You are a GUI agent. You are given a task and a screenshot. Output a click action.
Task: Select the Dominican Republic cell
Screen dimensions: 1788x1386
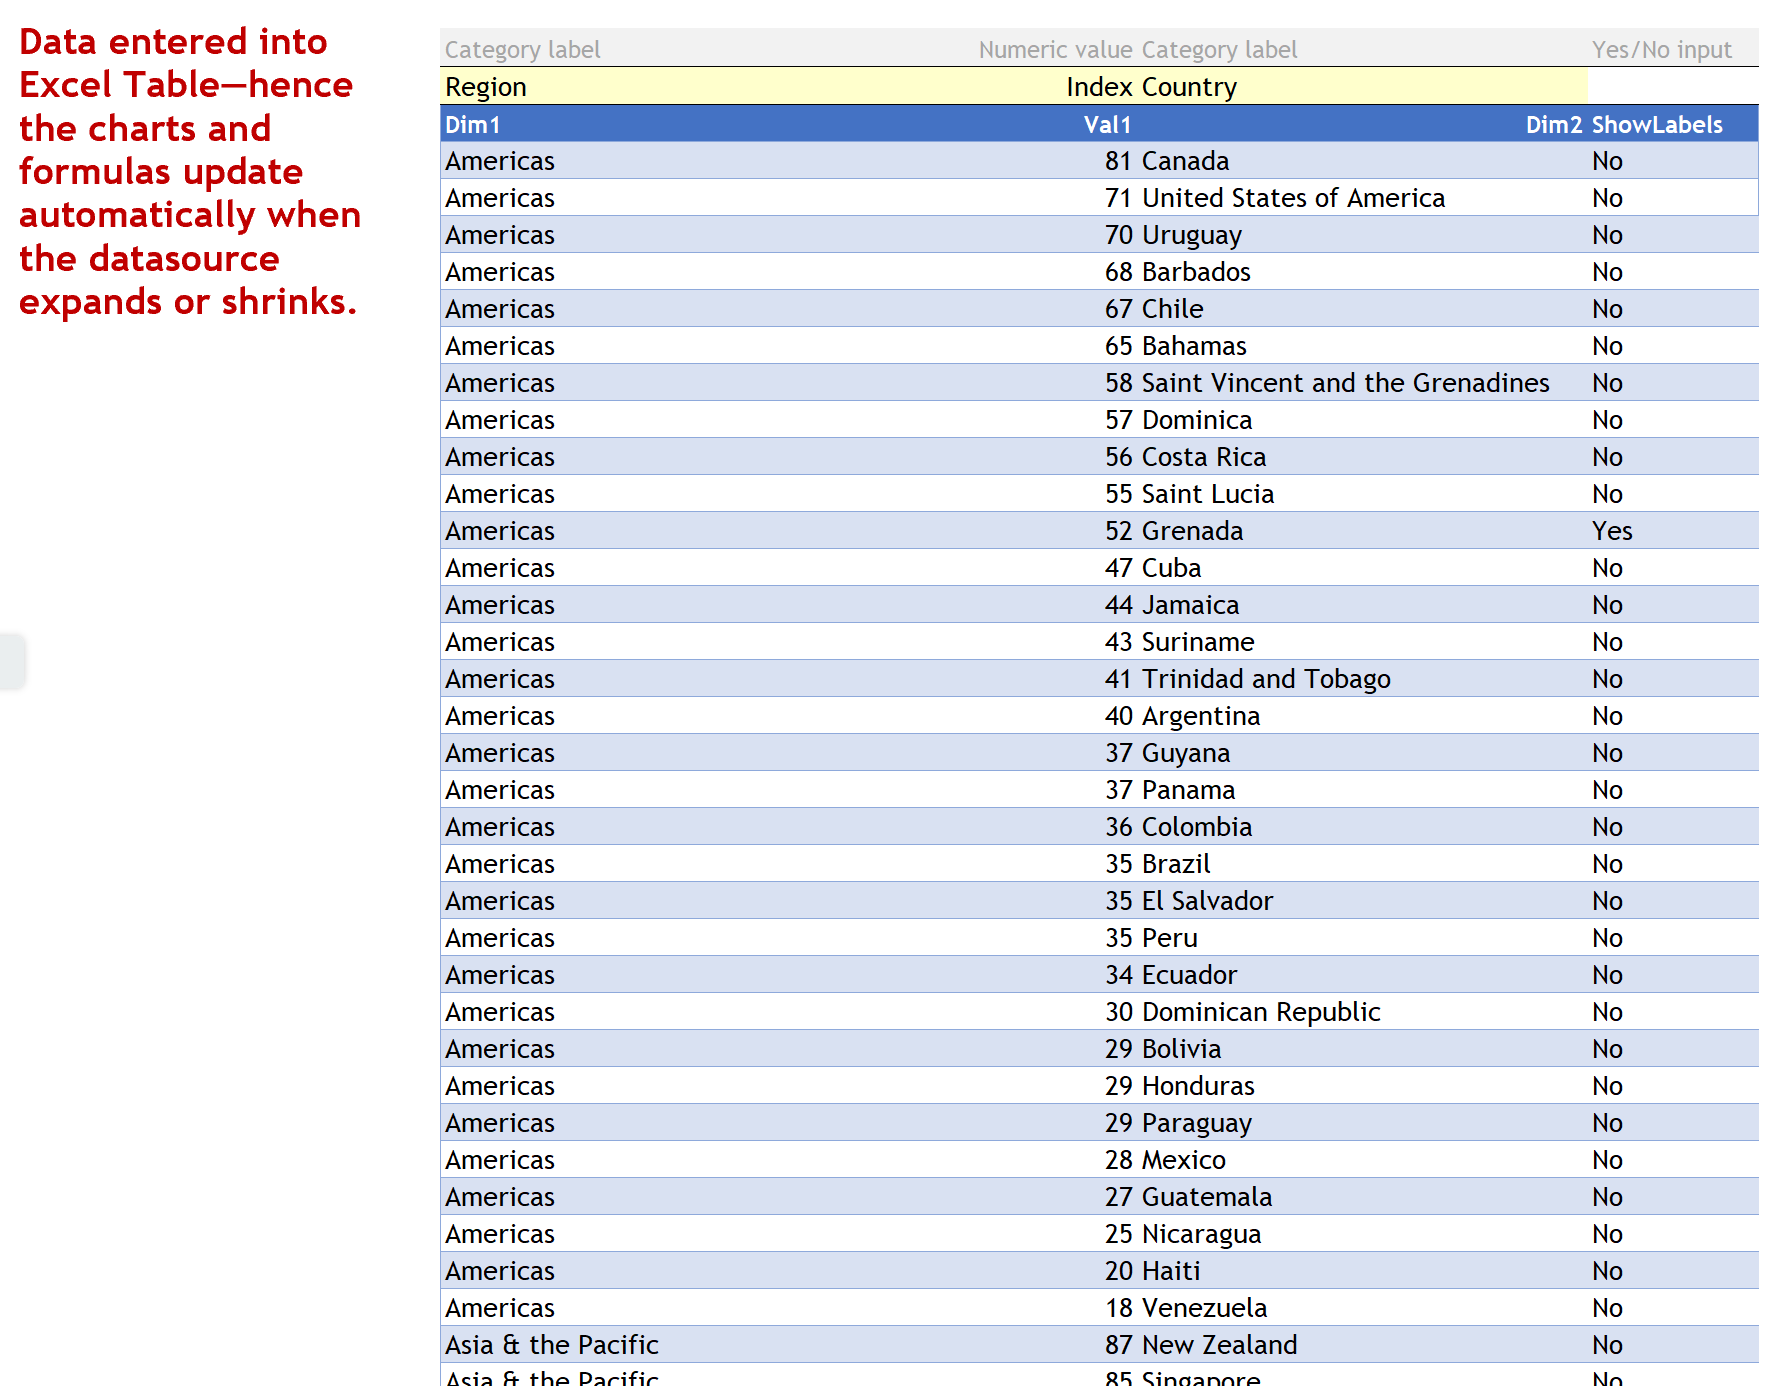[x=1362, y=1012]
